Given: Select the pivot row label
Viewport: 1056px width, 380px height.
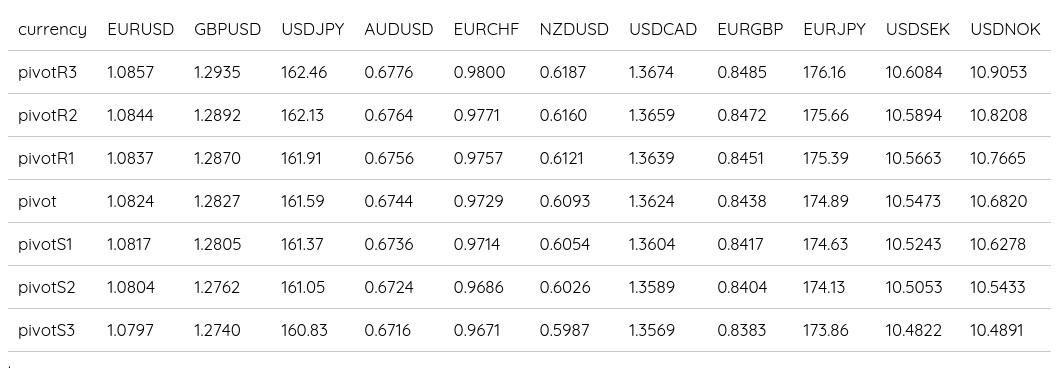Looking at the screenshot, I should point(38,201).
